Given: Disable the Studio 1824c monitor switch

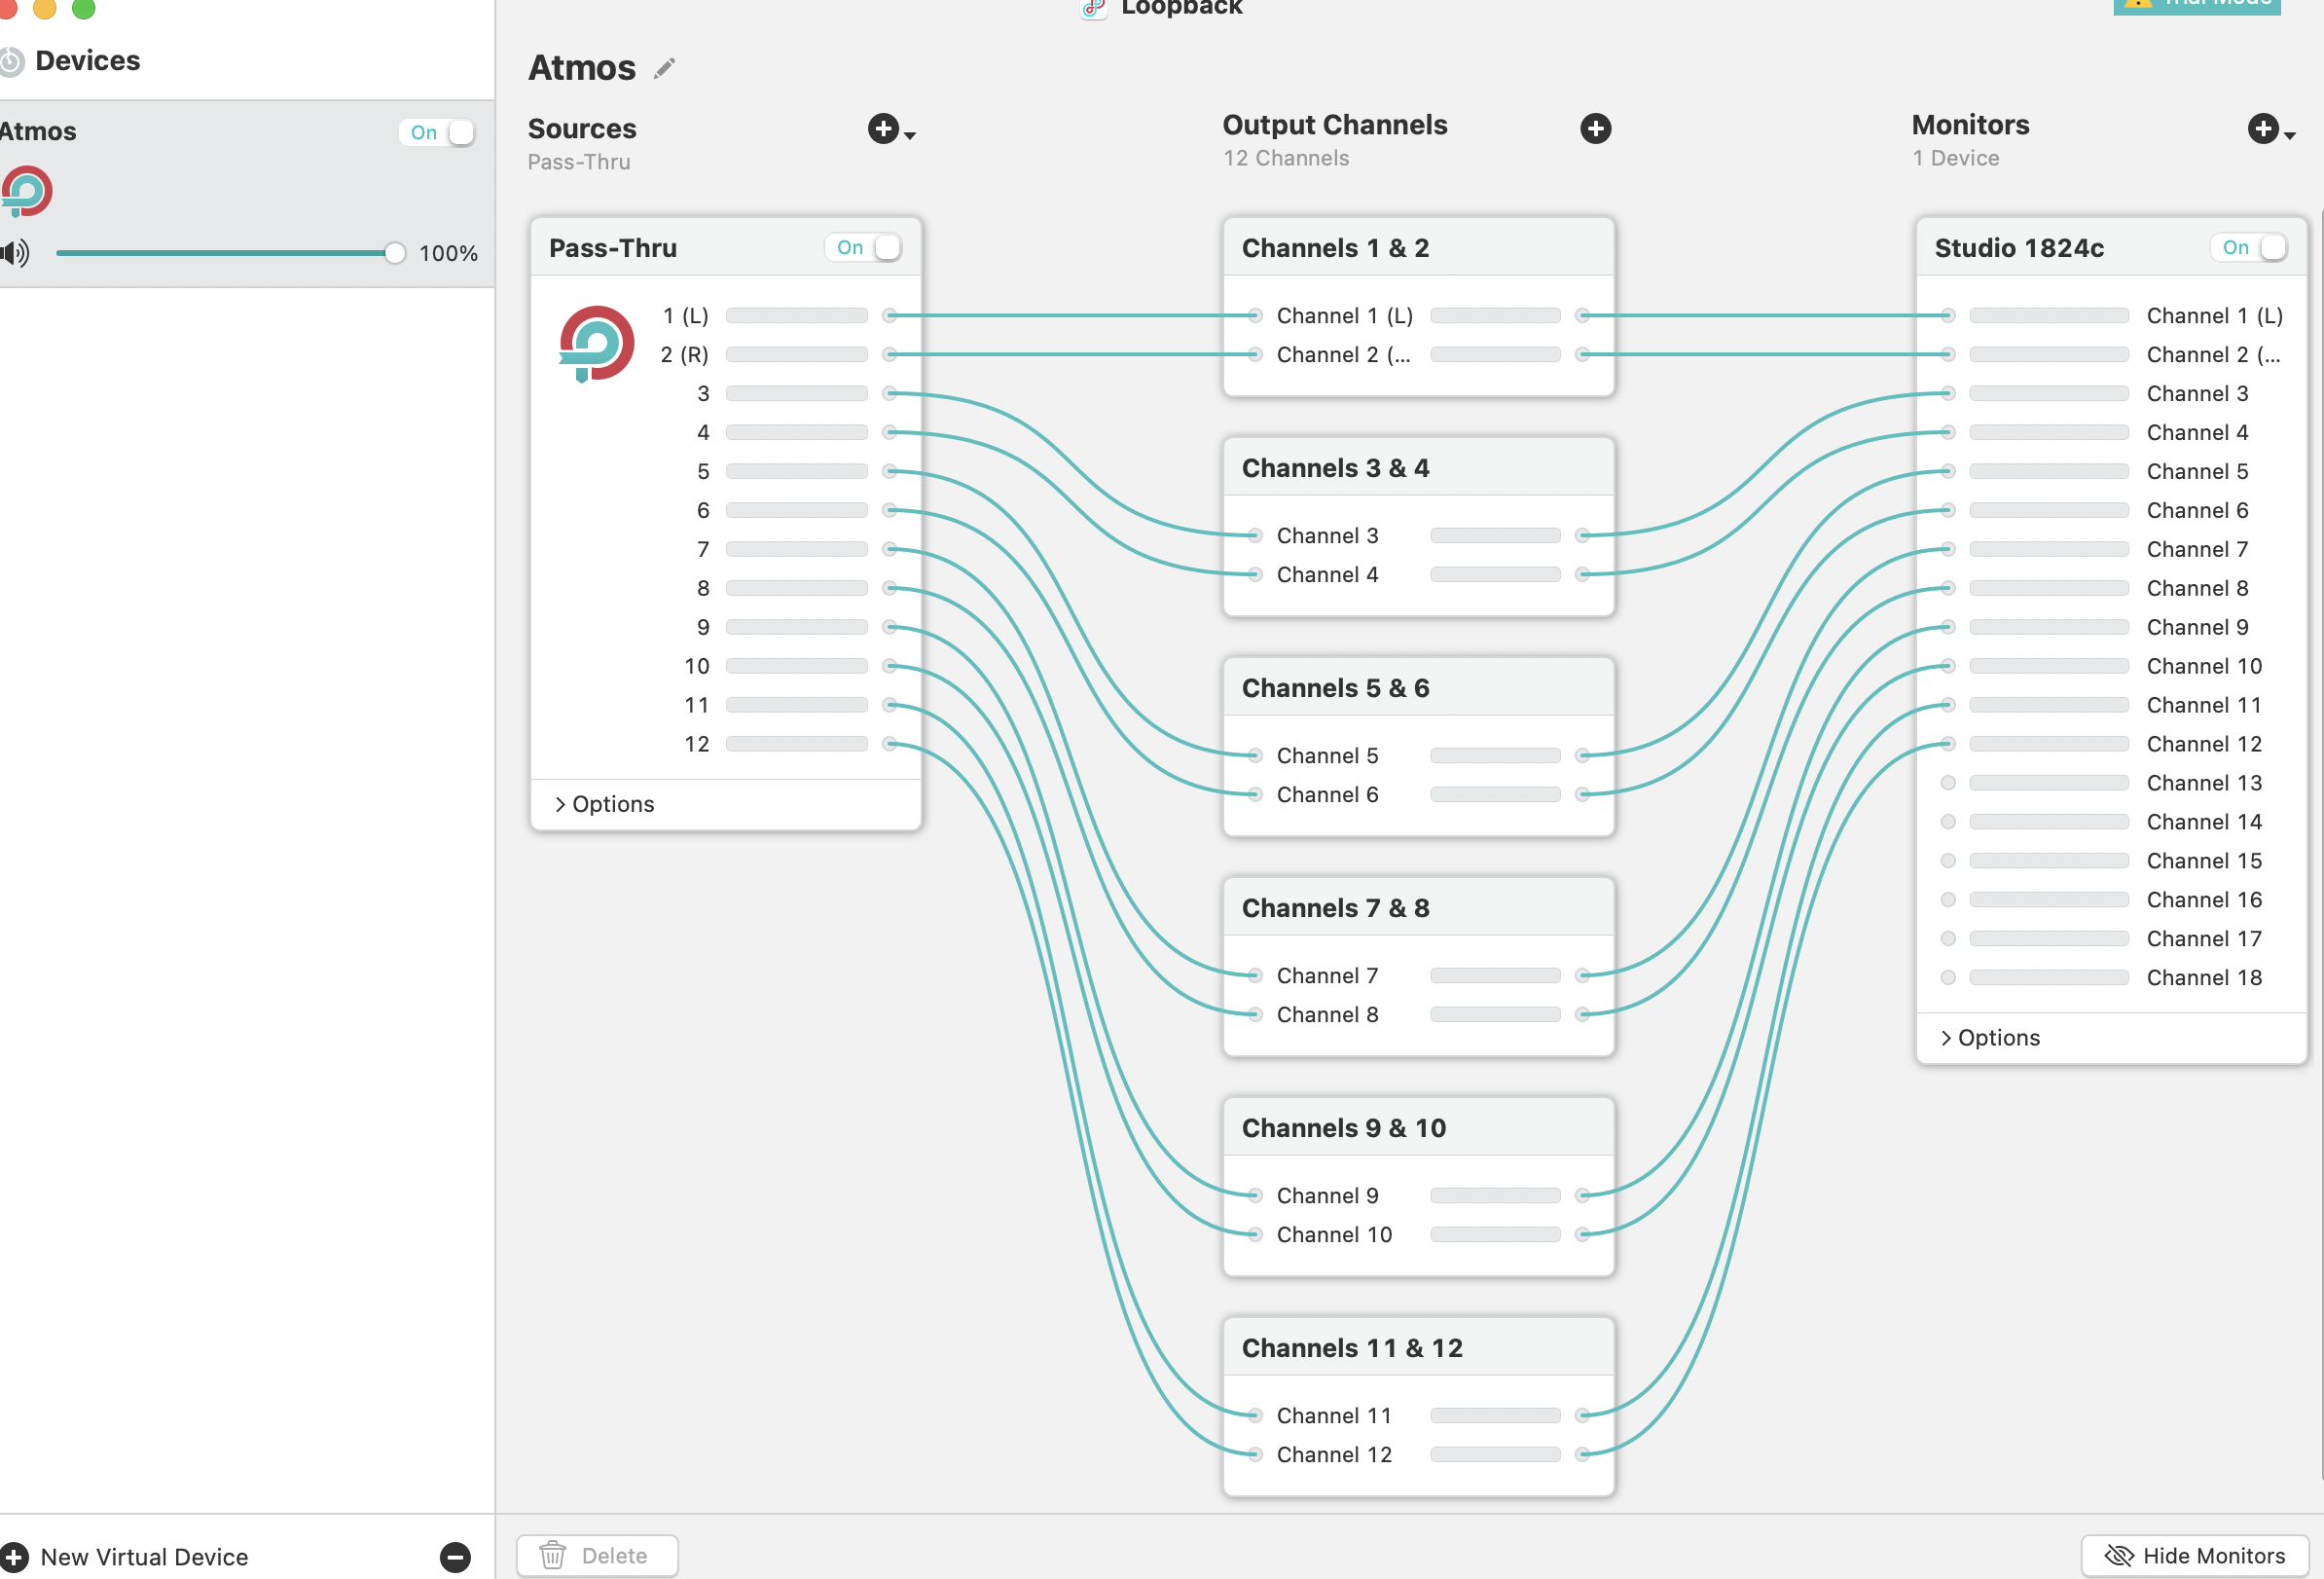Looking at the screenshot, I should pyautogui.click(x=2249, y=247).
